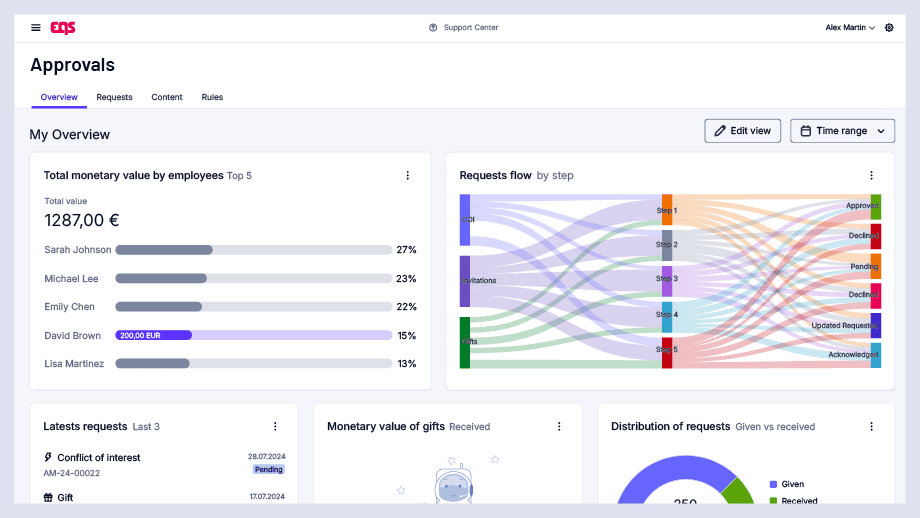Click the EQS logo
This screenshot has width=920, height=518.
63,28
